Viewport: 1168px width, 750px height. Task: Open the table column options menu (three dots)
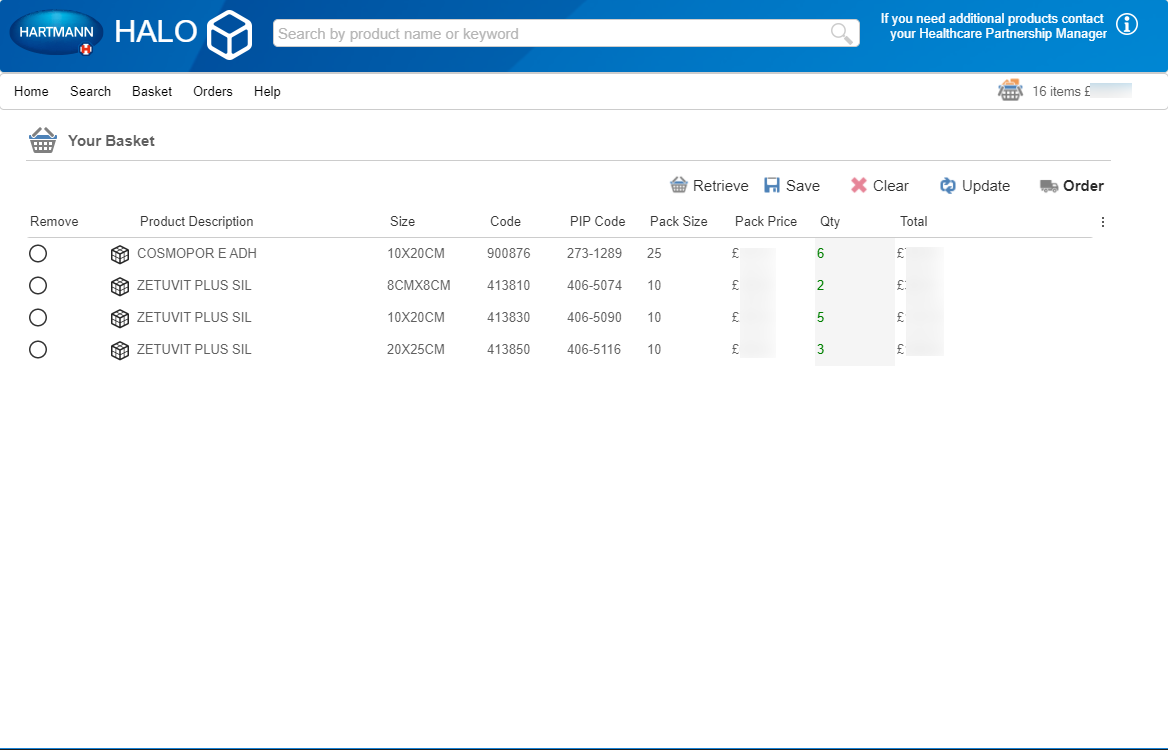pyautogui.click(x=1102, y=222)
